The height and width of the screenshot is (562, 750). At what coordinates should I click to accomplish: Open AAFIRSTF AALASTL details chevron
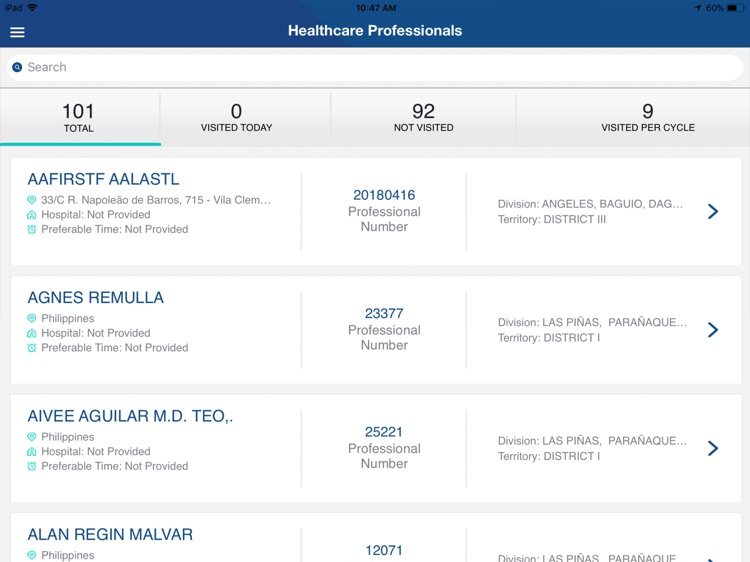click(713, 211)
